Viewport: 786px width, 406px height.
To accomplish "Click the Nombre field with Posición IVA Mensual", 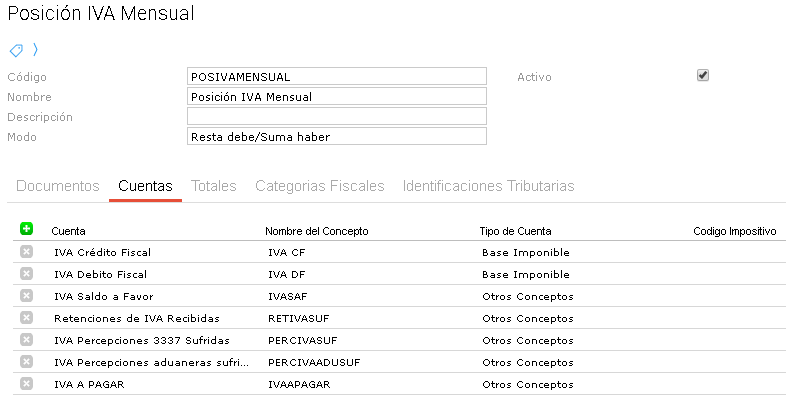I will (336, 96).
